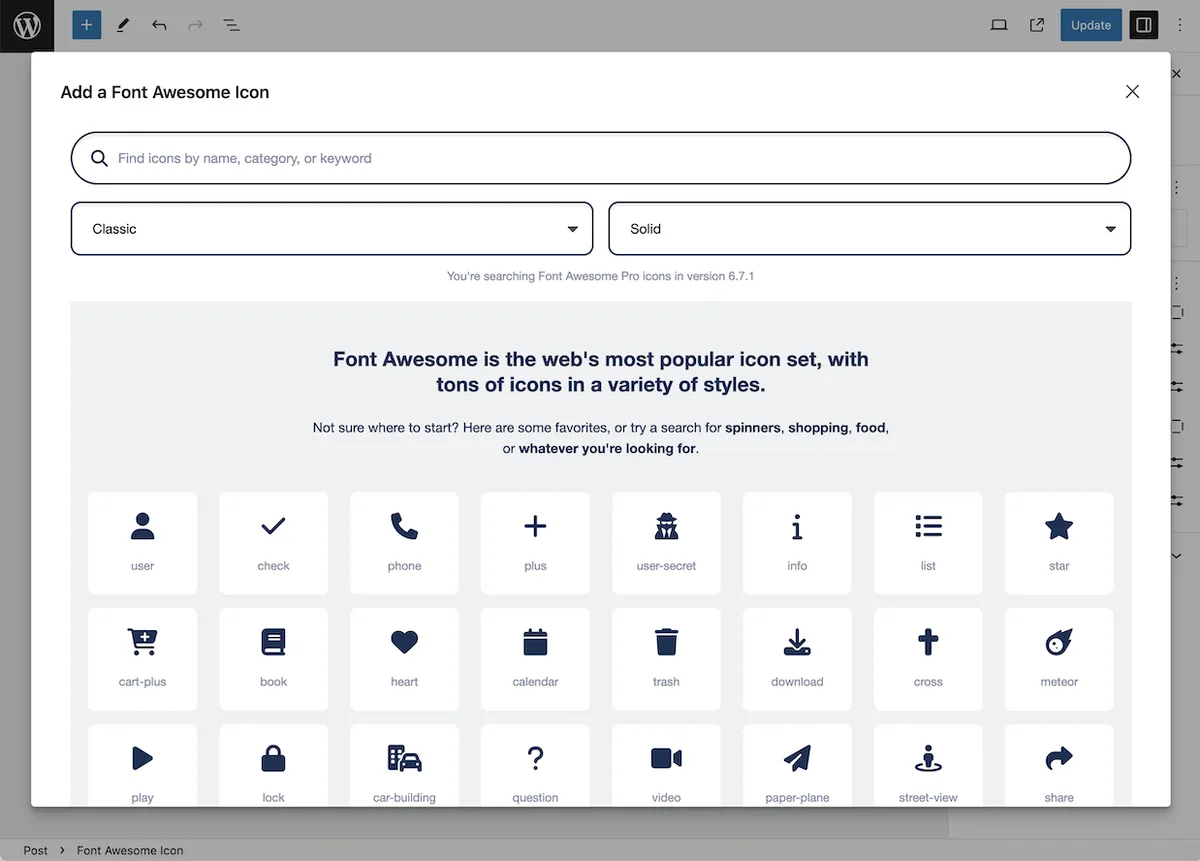Focus the Find icons search field
The width and height of the screenshot is (1200, 861).
[601, 158]
